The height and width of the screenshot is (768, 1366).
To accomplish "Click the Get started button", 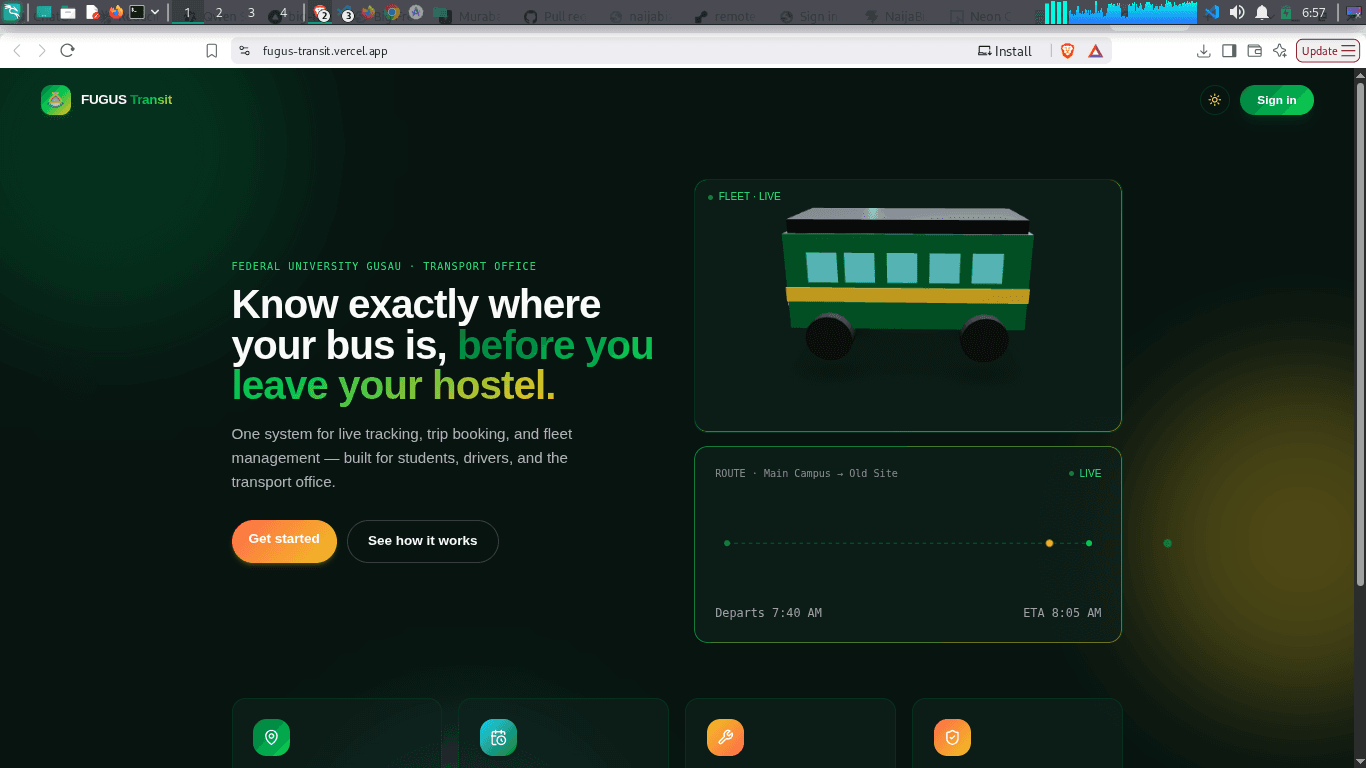I will pos(284,541).
